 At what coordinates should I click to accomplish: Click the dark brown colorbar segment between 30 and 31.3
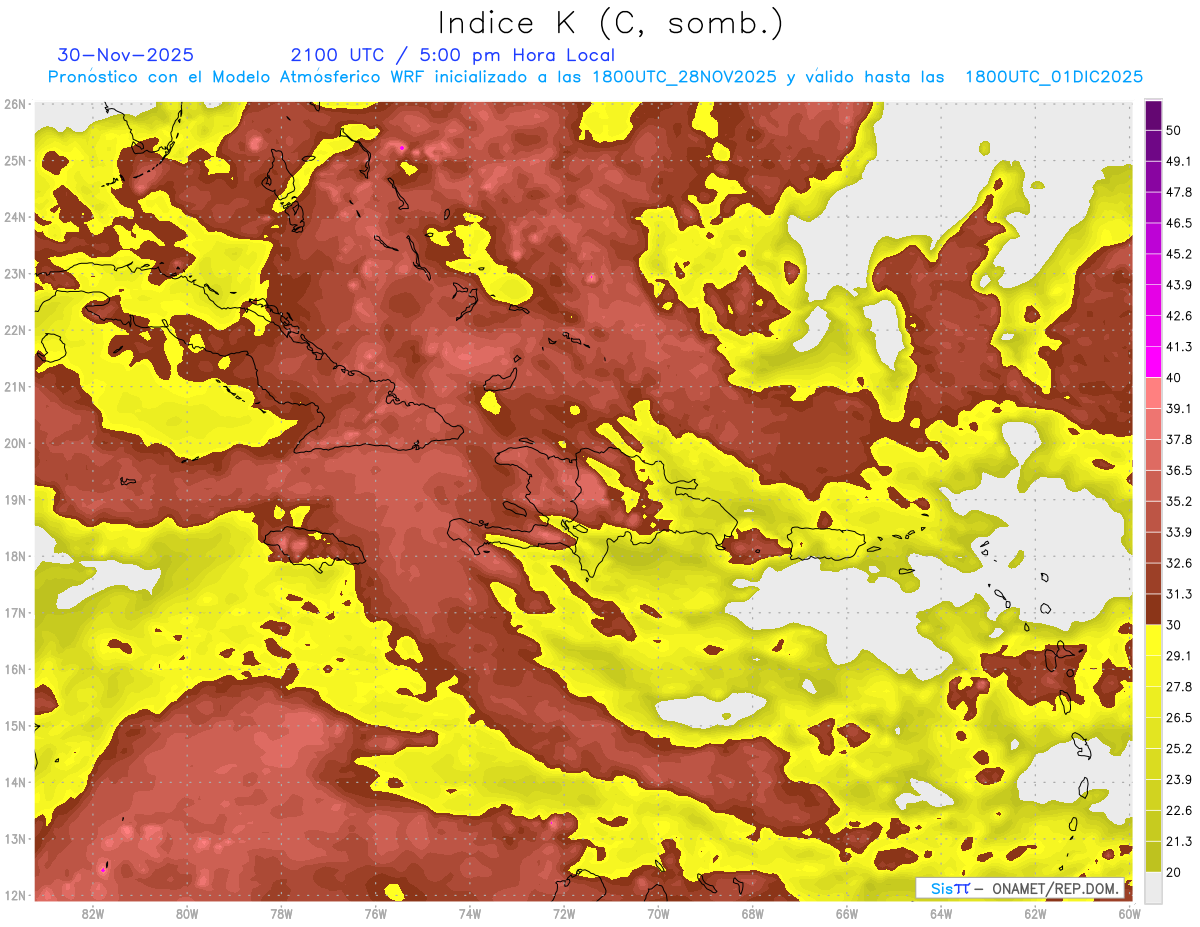(1153, 609)
